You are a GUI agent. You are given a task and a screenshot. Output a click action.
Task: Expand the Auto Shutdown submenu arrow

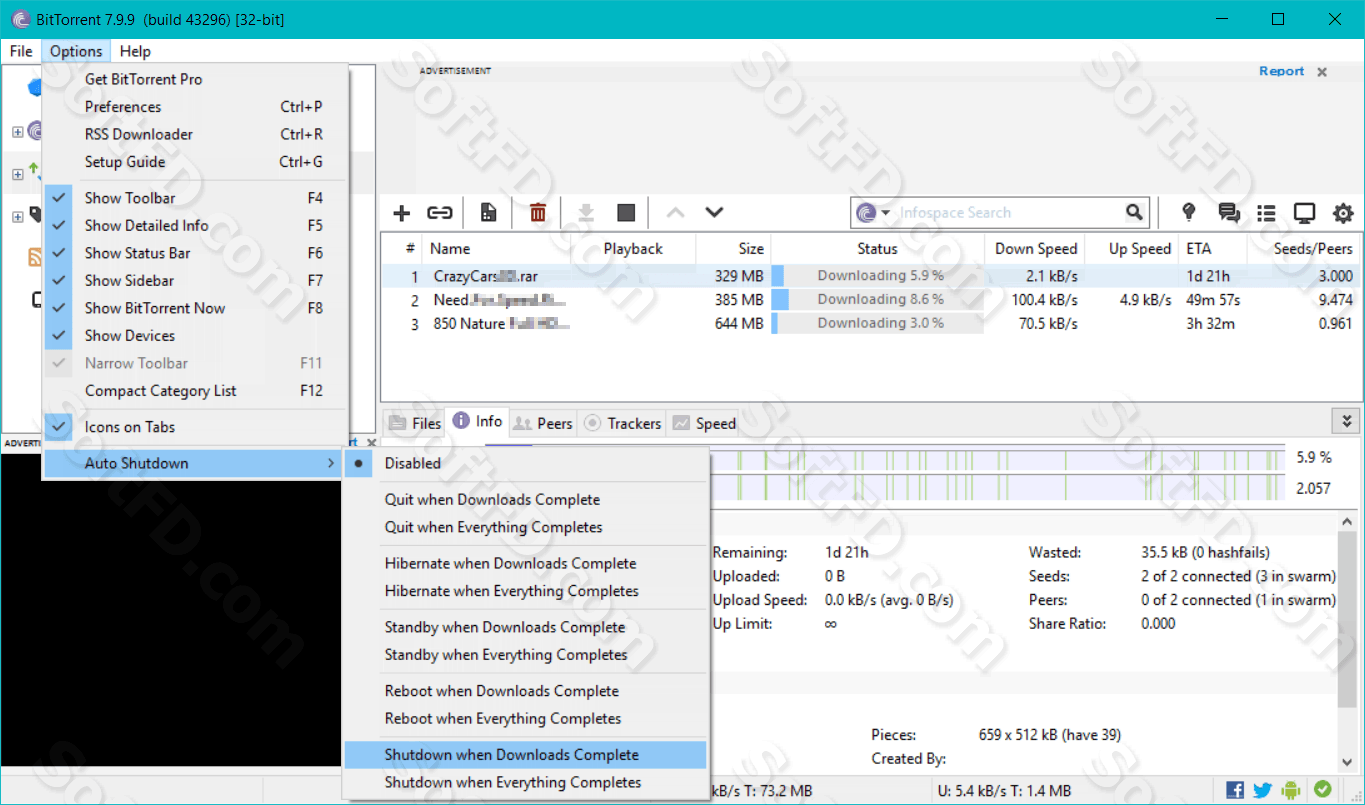click(x=331, y=463)
